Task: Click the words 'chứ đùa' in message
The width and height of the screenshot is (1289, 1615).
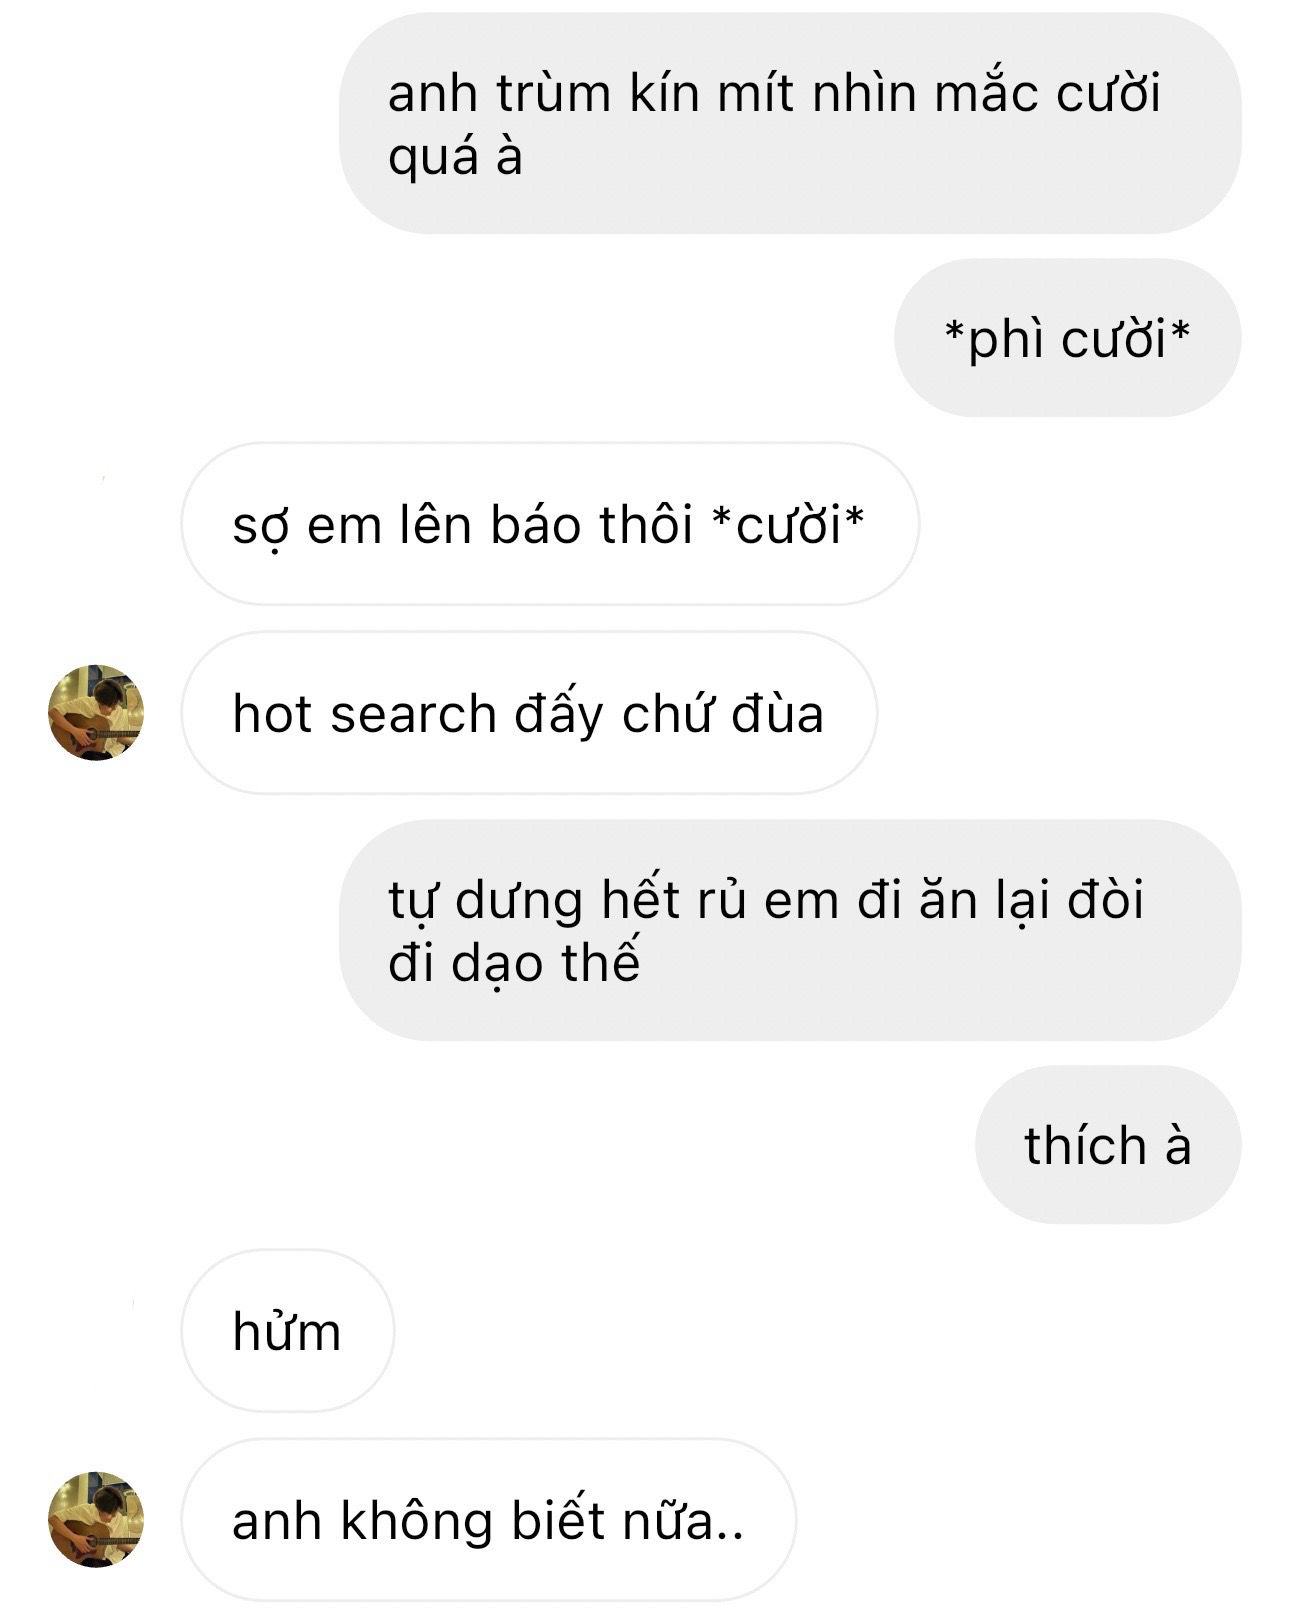Action: (x=723, y=714)
